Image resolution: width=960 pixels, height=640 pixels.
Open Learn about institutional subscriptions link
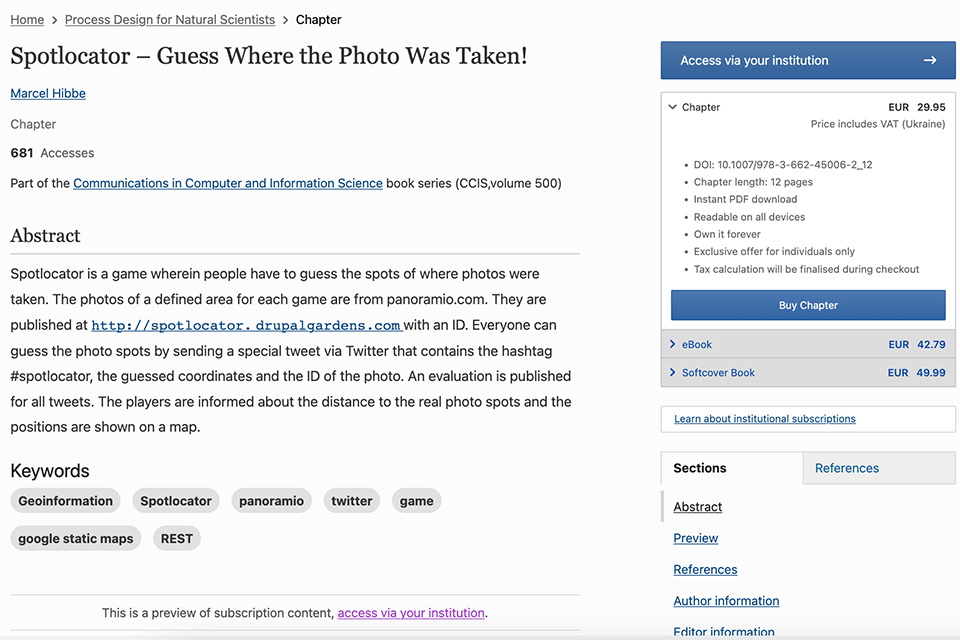pos(765,418)
